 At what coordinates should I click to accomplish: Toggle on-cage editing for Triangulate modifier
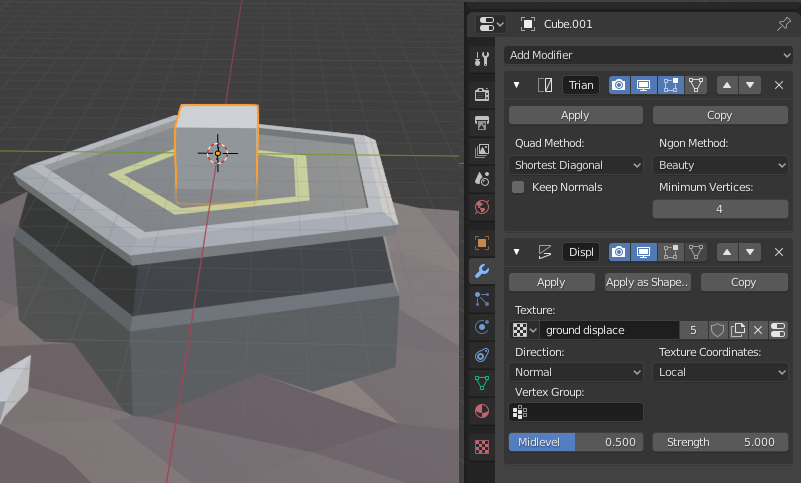(x=696, y=85)
